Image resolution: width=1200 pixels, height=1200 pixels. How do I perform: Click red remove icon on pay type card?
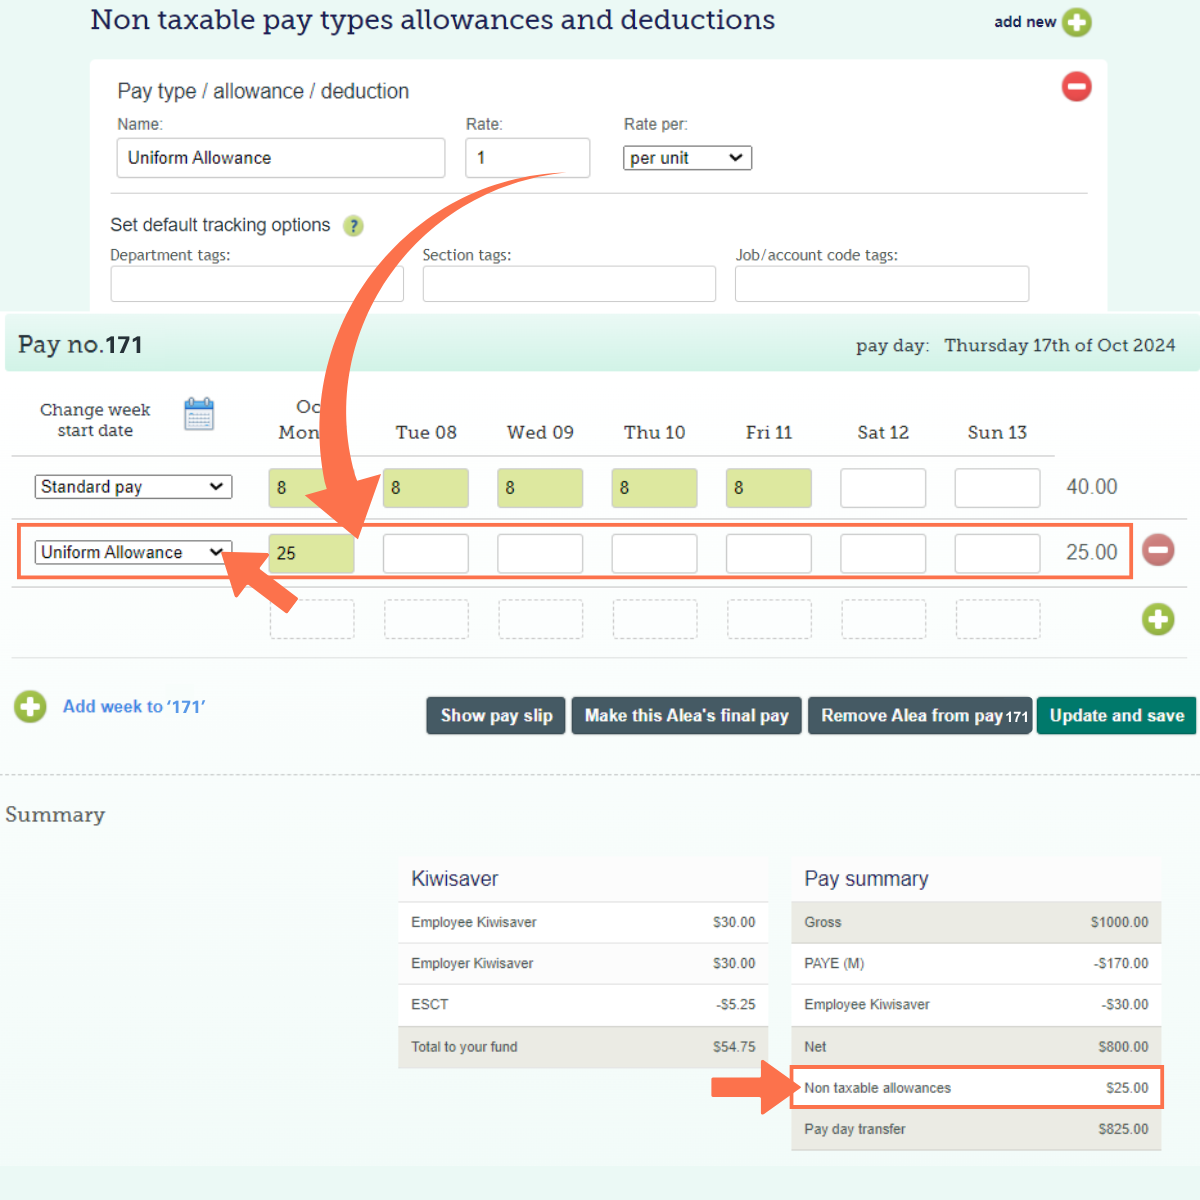pyautogui.click(x=1076, y=87)
